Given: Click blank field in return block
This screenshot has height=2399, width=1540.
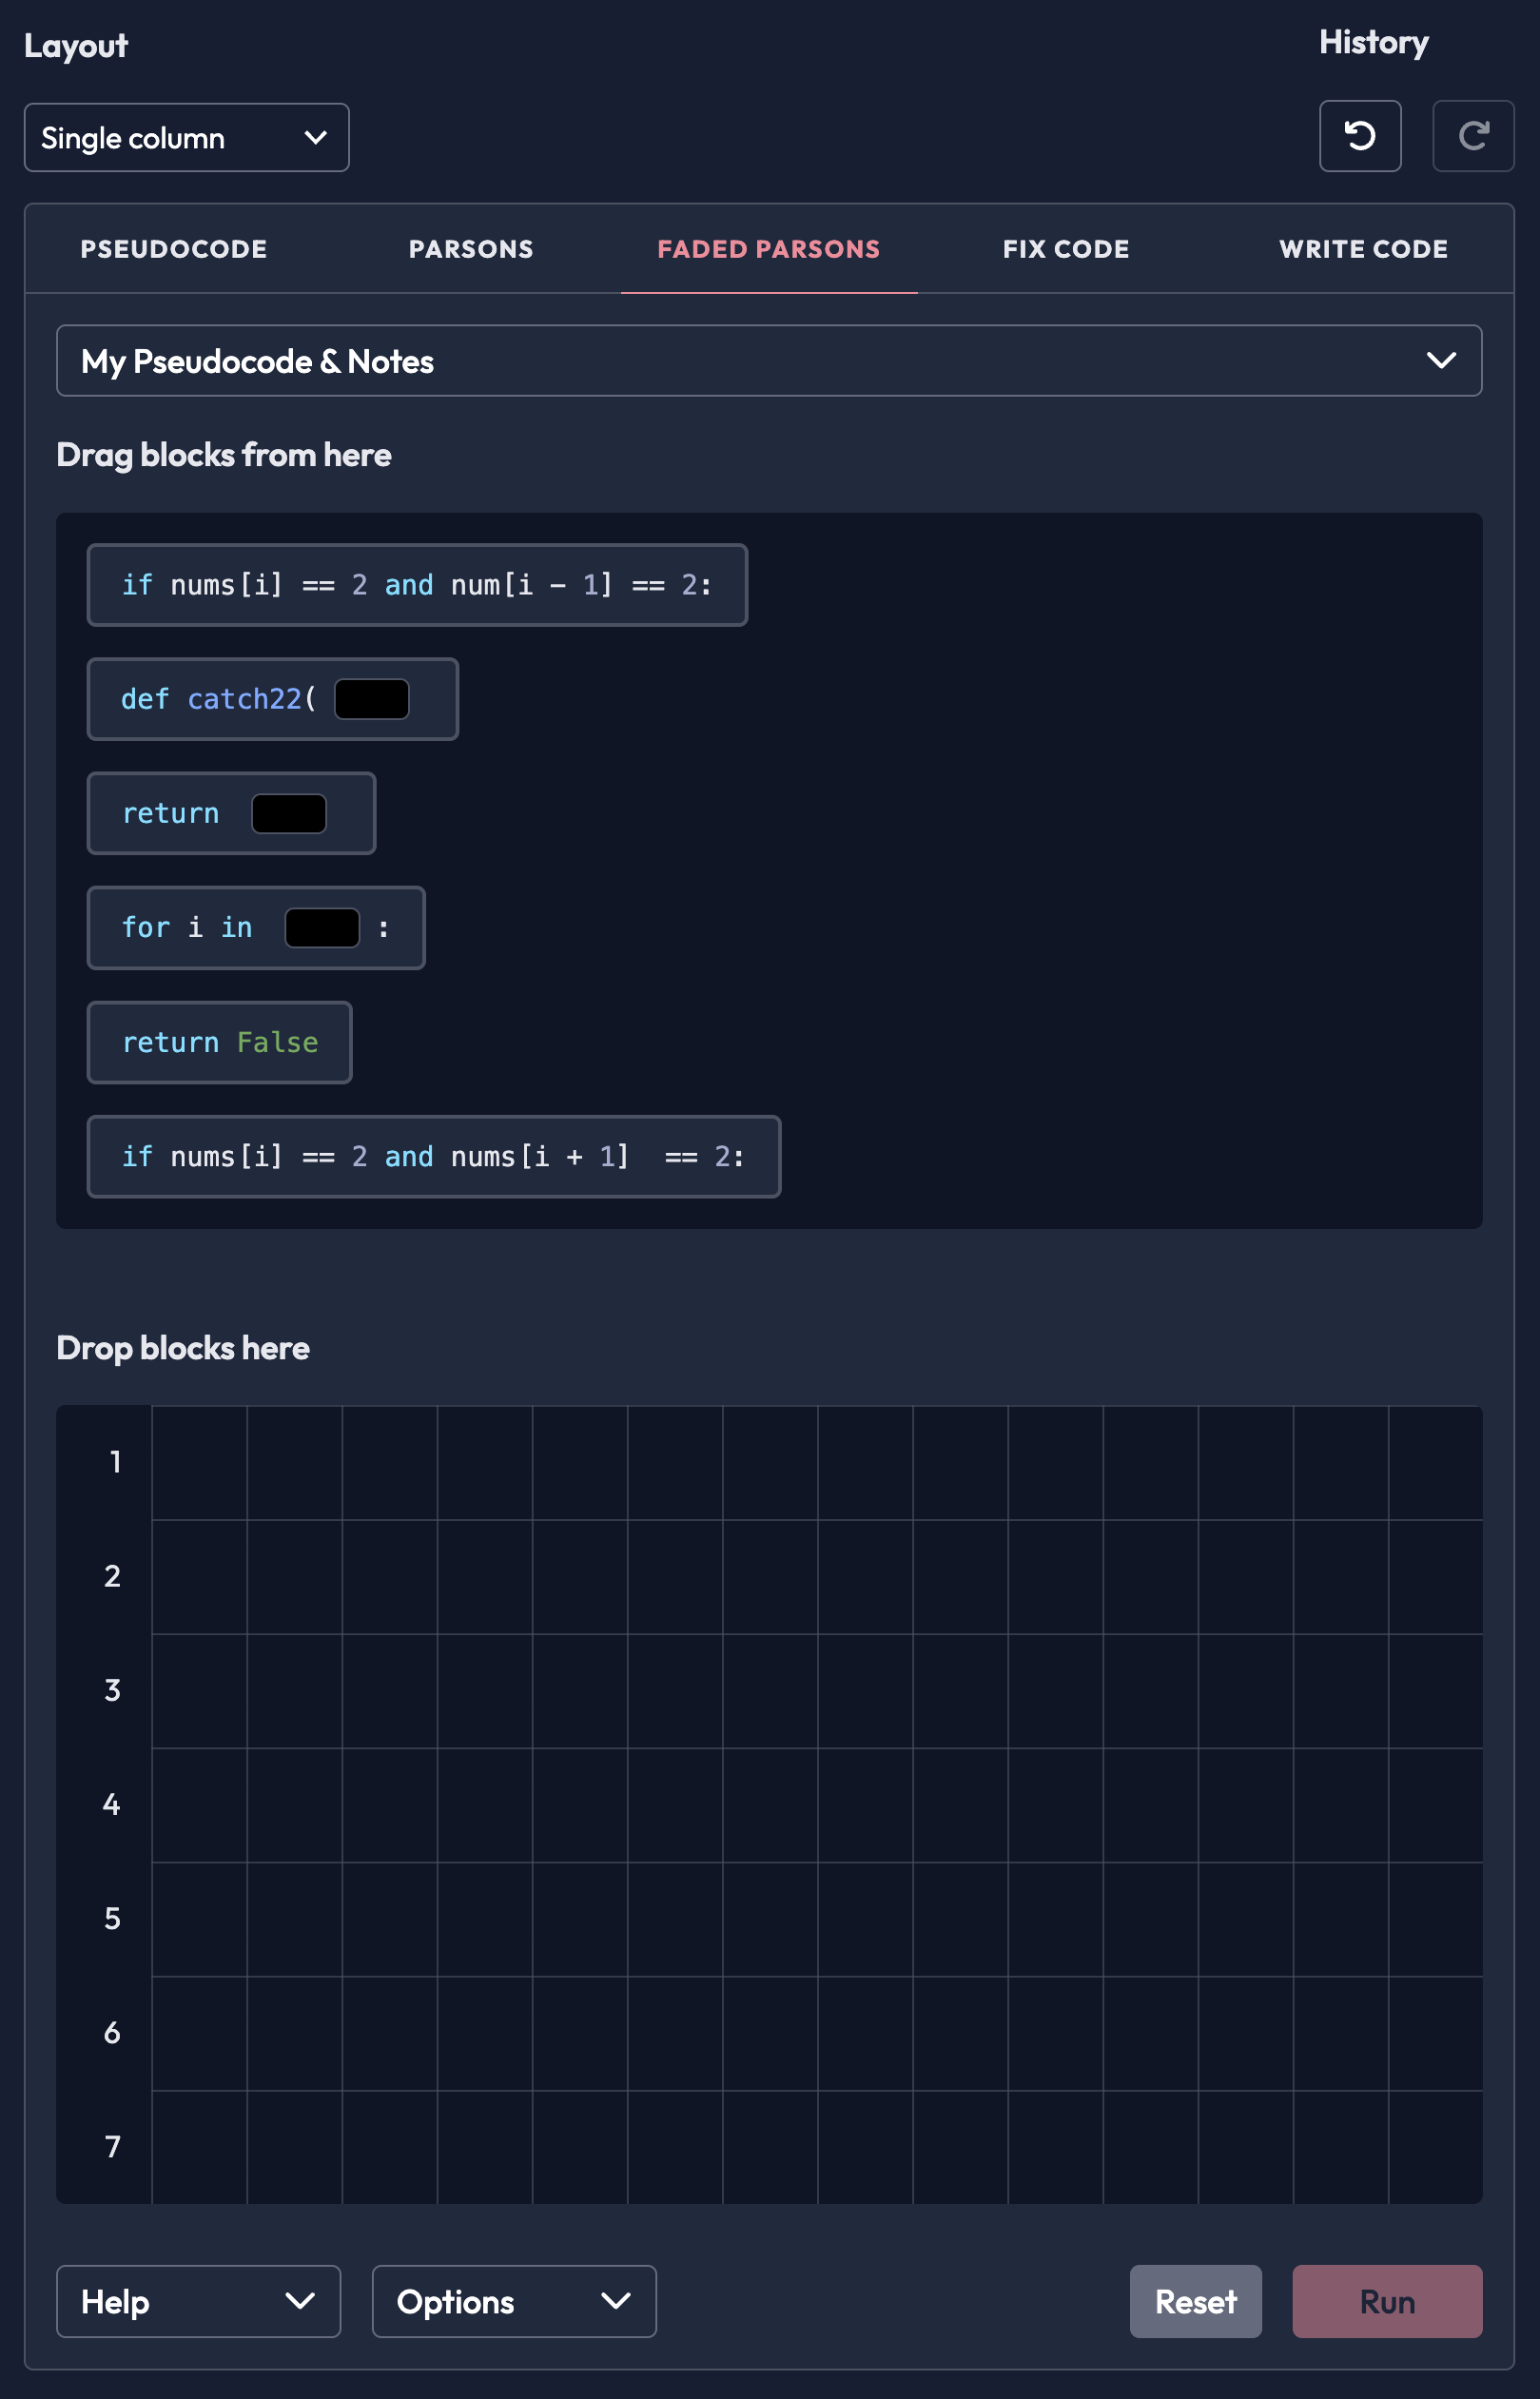Looking at the screenshot, I should point(288,813).
